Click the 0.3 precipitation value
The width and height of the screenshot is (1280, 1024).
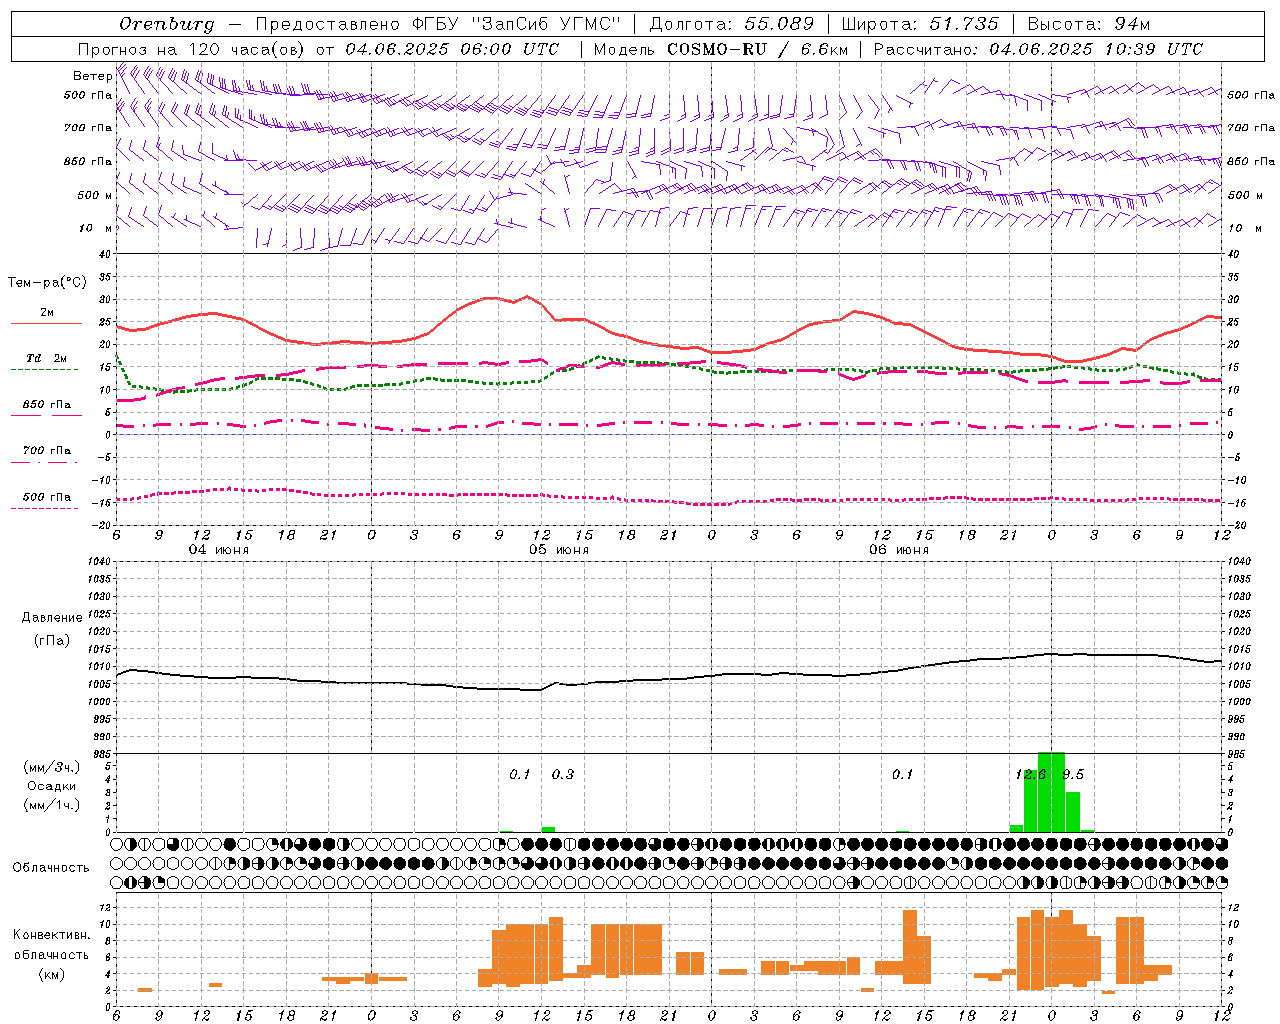563,775
